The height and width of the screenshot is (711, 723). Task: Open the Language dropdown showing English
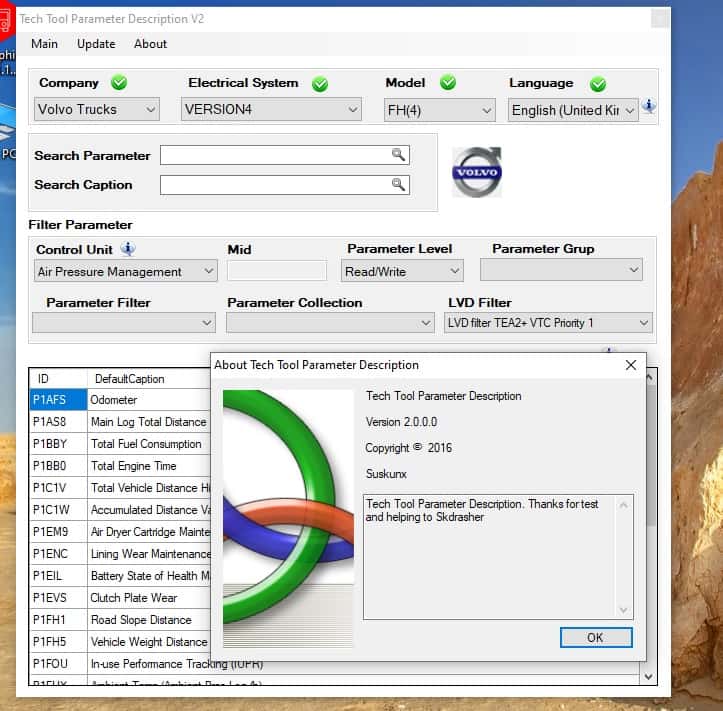click(x=573, y=110)
